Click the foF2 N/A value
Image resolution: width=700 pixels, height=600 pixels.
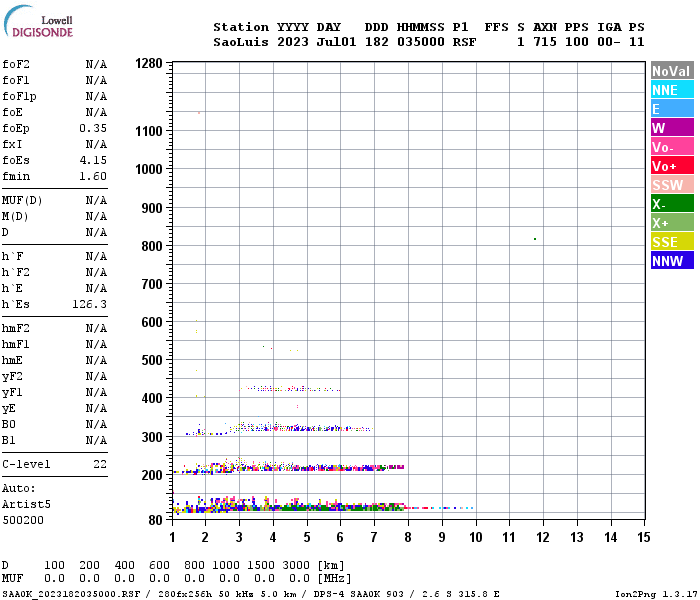(96, 64)
